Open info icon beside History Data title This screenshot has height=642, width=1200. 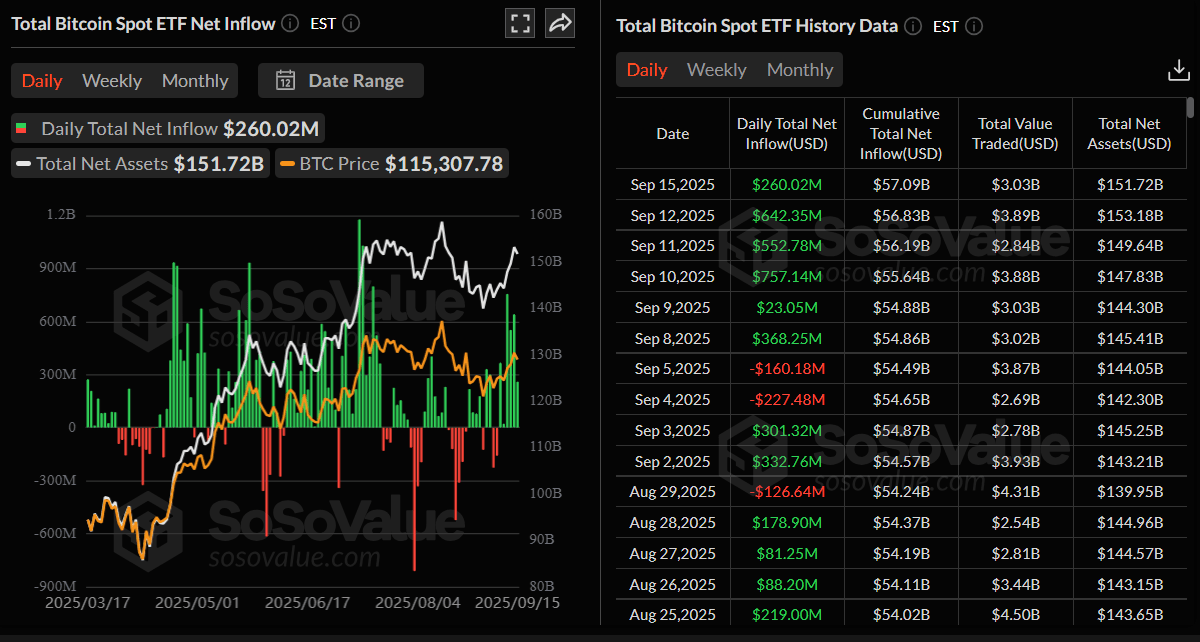[x=912, y=26]
